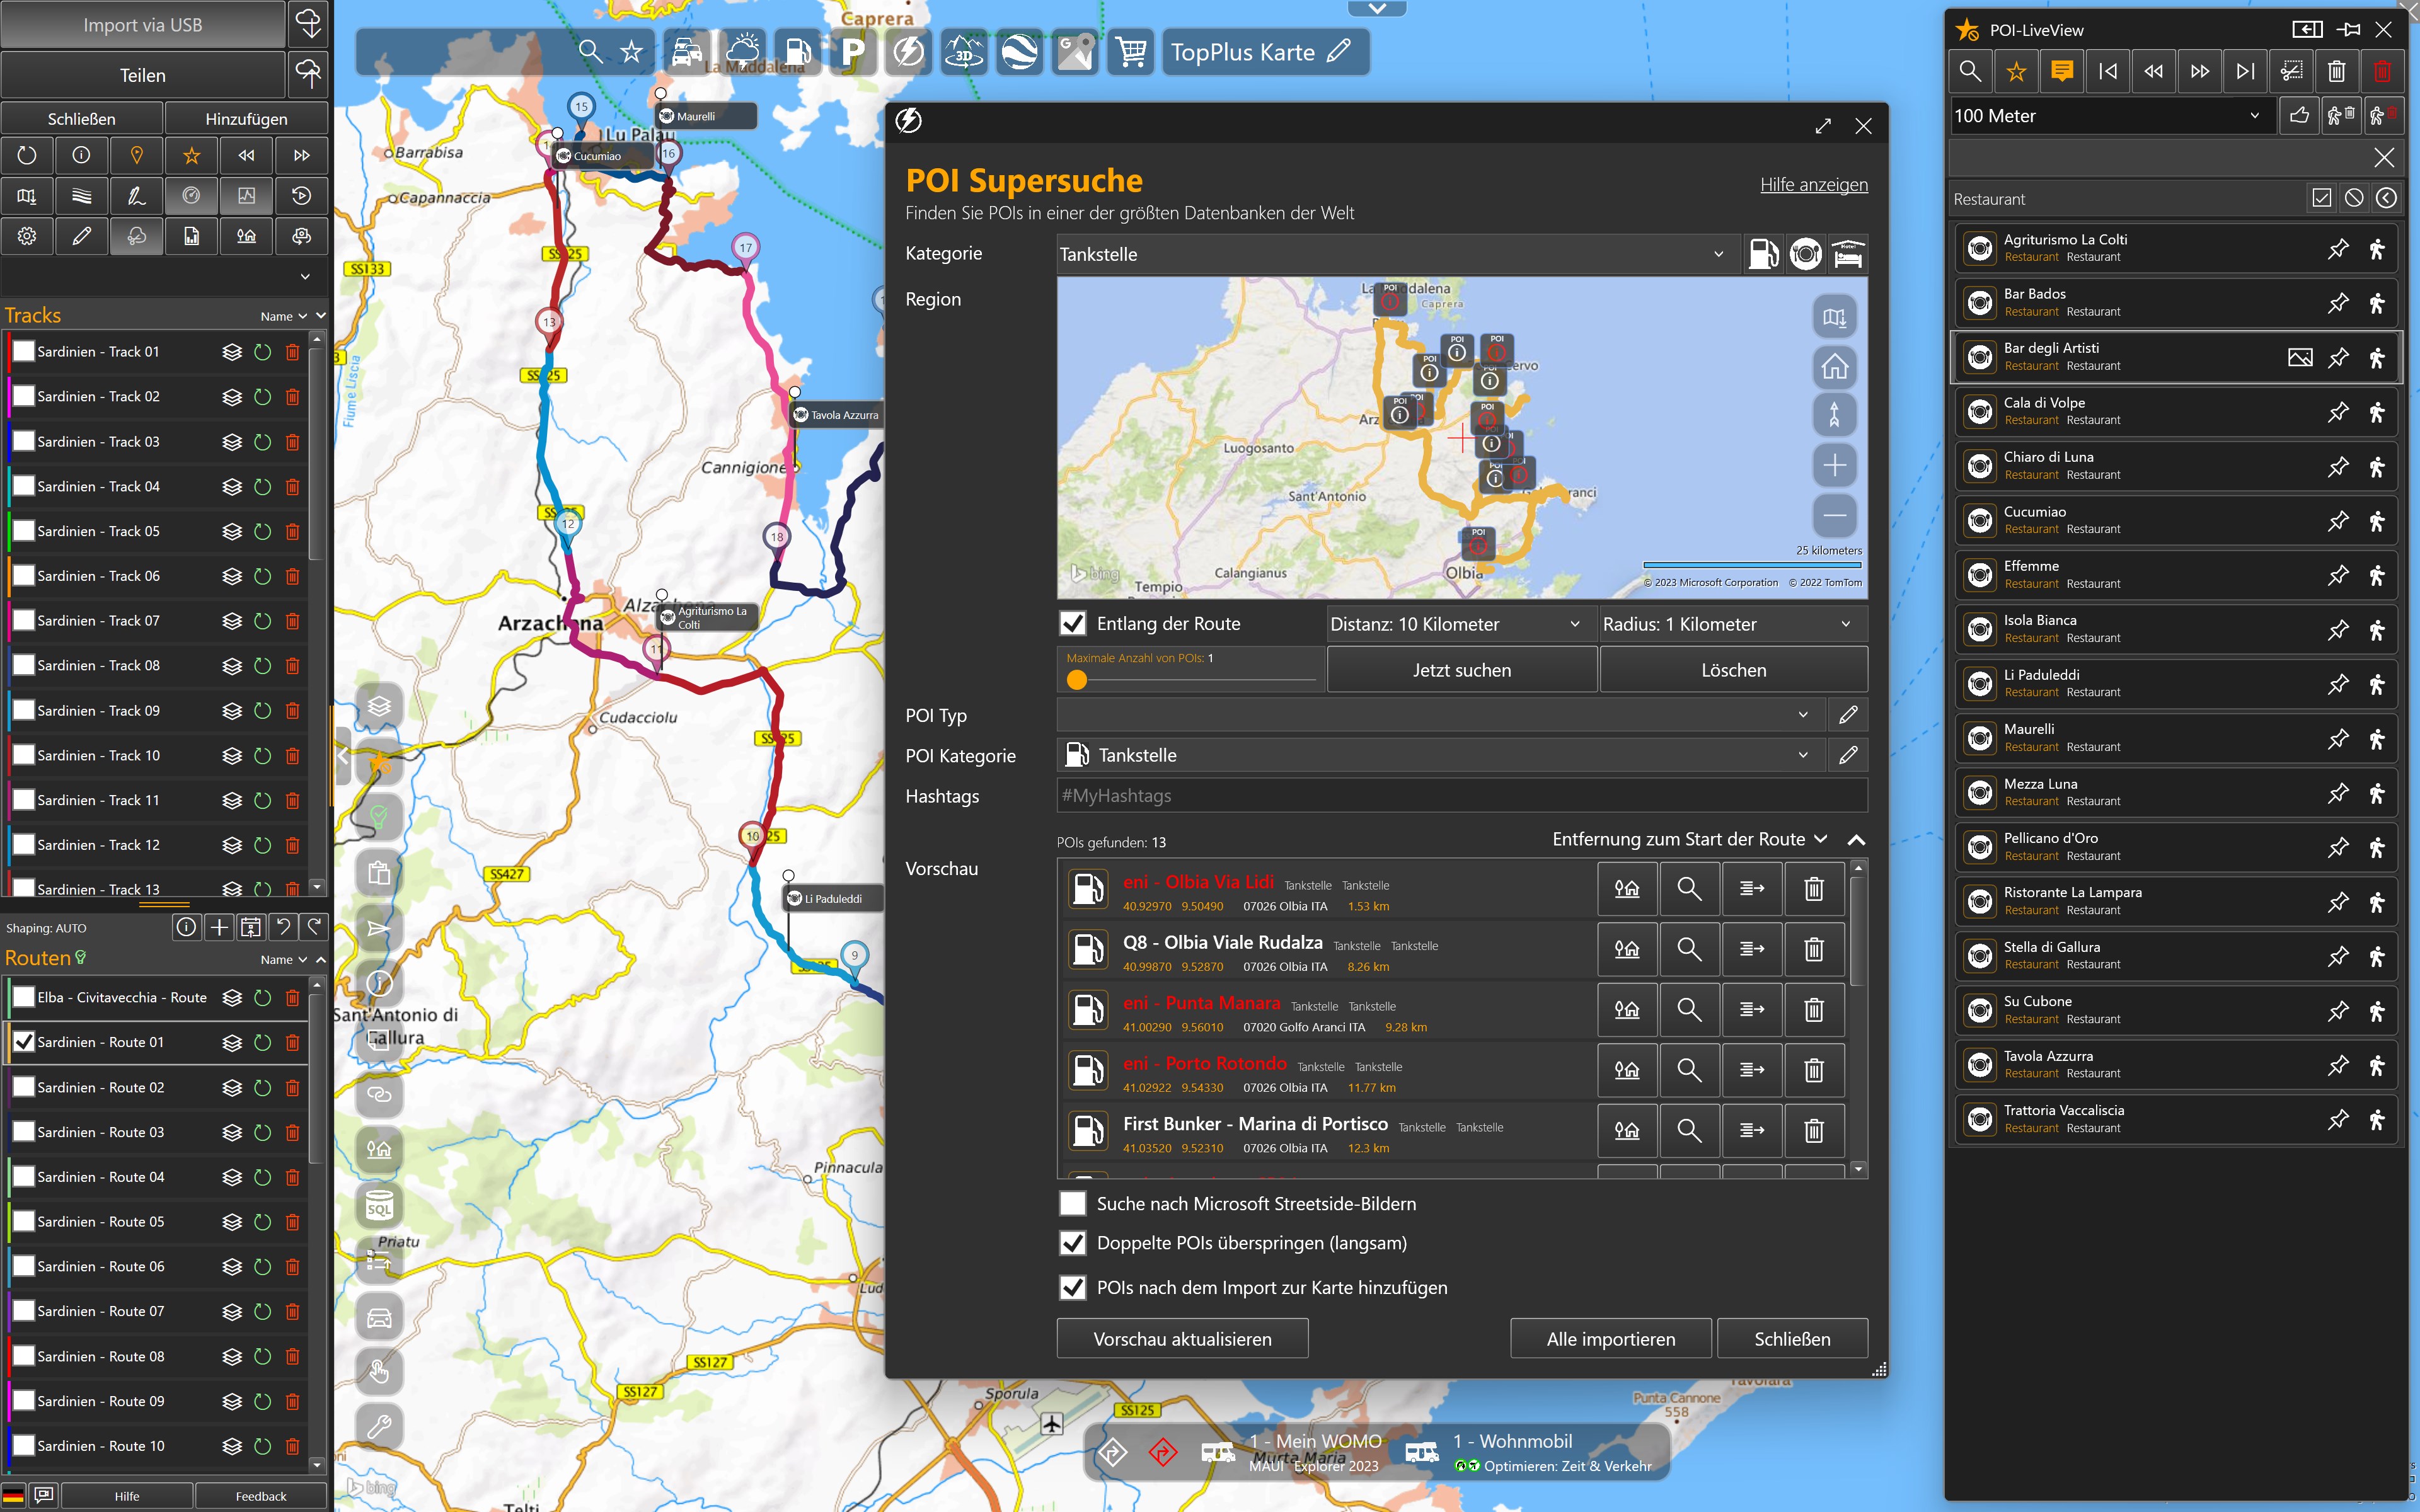
Task: Check the Sardinien - Route 02 checkbox
Action: tap(23, 1087)
